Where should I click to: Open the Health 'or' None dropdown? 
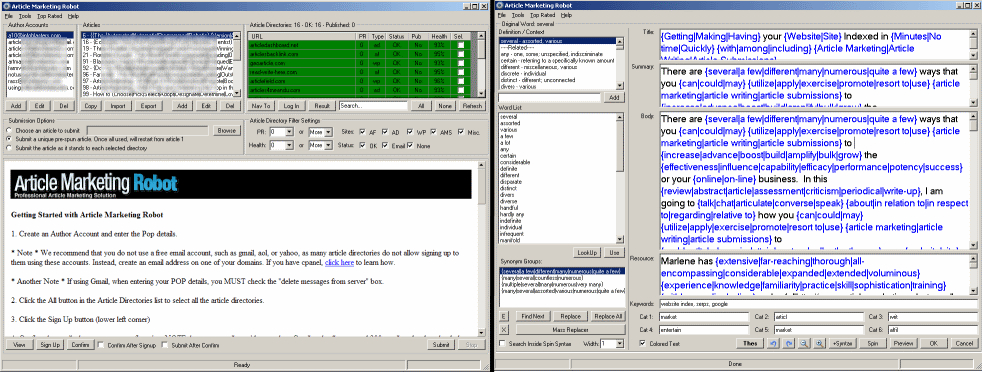pos(327,145)
